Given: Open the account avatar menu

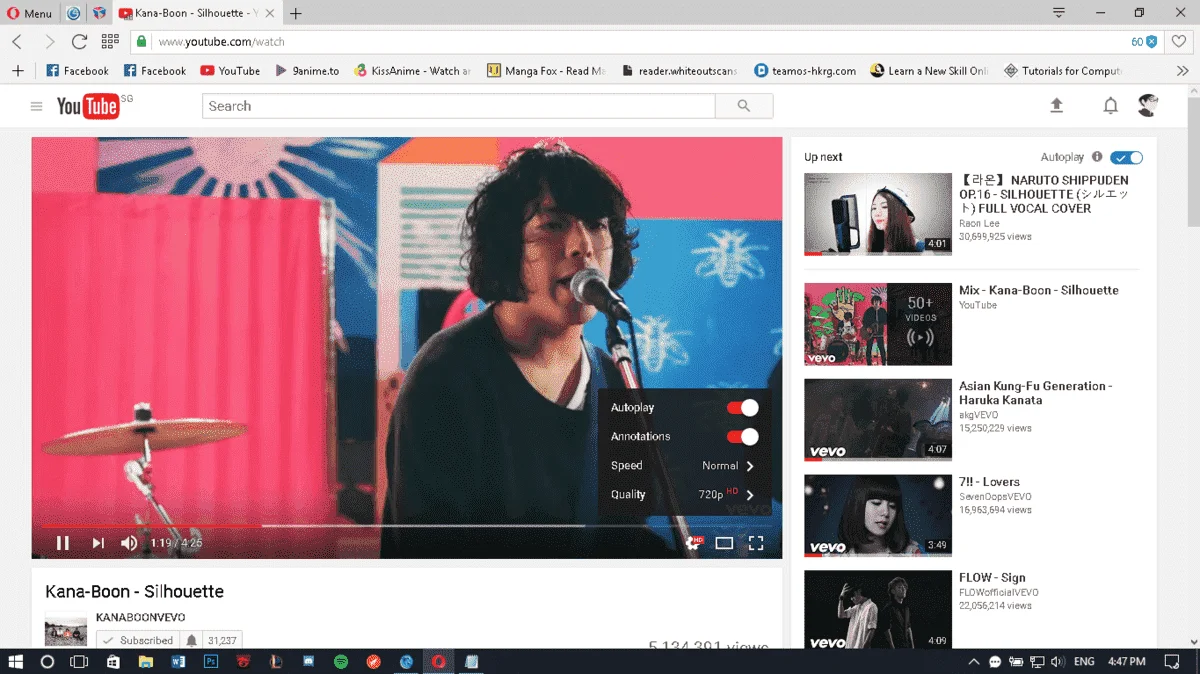Looking at the screenshot, I should 1148,106.
